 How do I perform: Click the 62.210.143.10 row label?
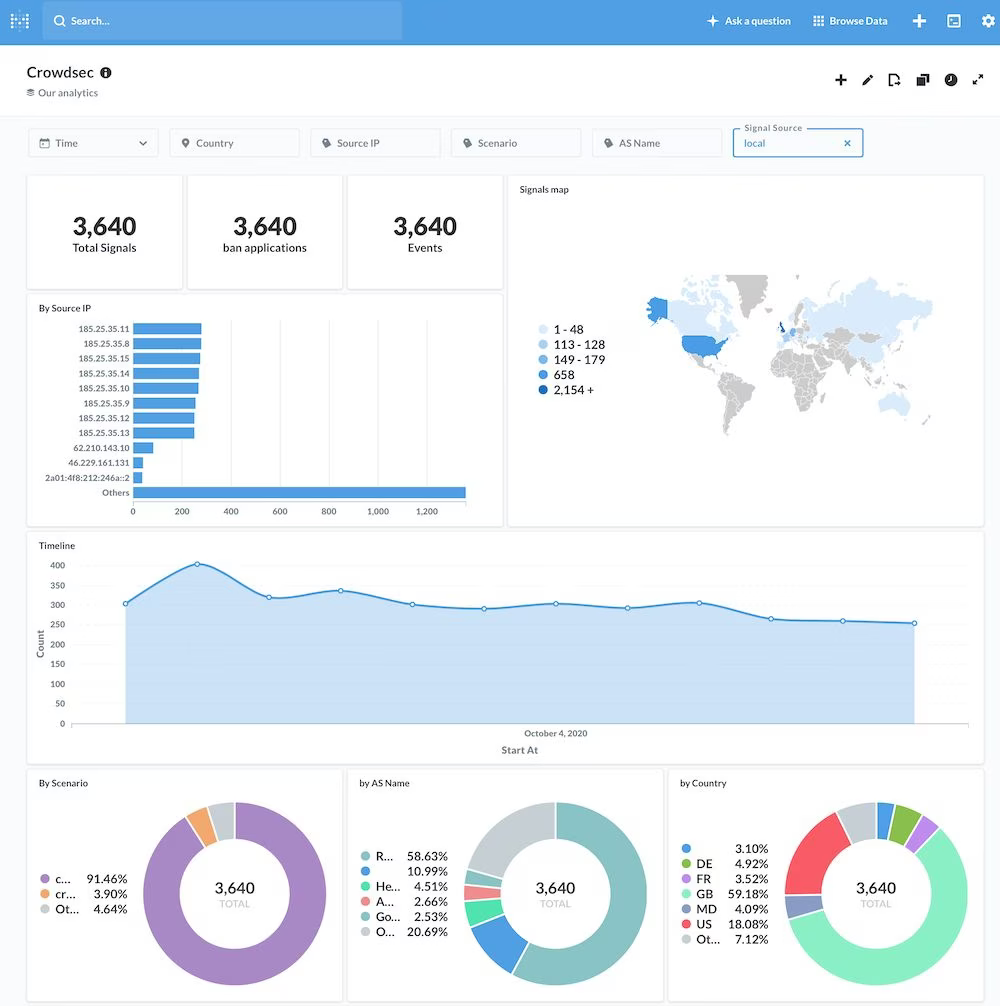pos(101,448)
